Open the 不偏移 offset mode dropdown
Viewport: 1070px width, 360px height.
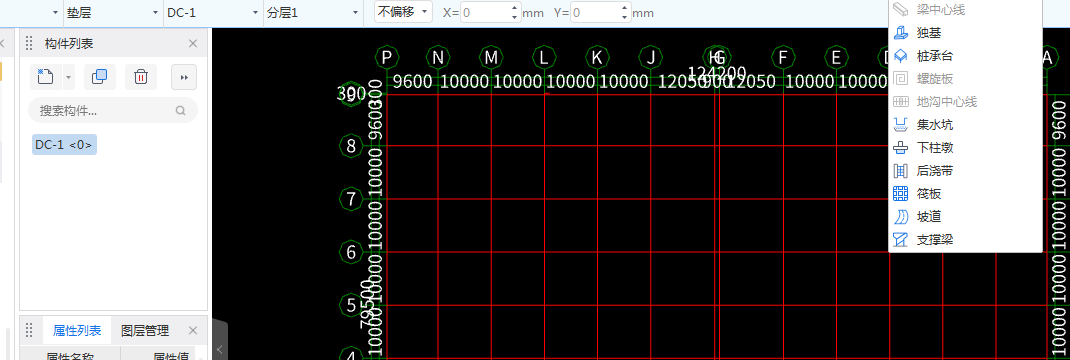point(403,12)
